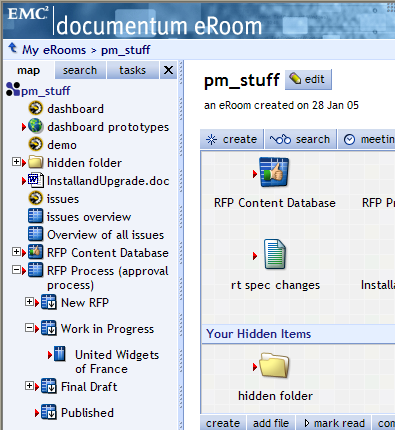Click add file in the bottom toolbar

point(271,423)
